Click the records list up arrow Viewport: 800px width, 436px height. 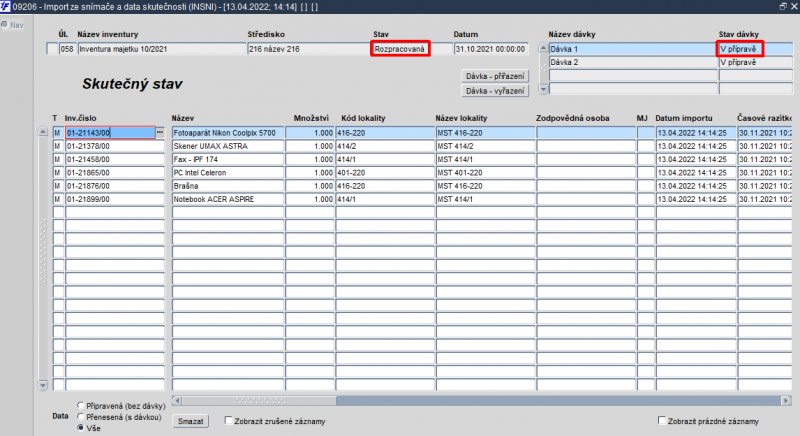[43, 132]
